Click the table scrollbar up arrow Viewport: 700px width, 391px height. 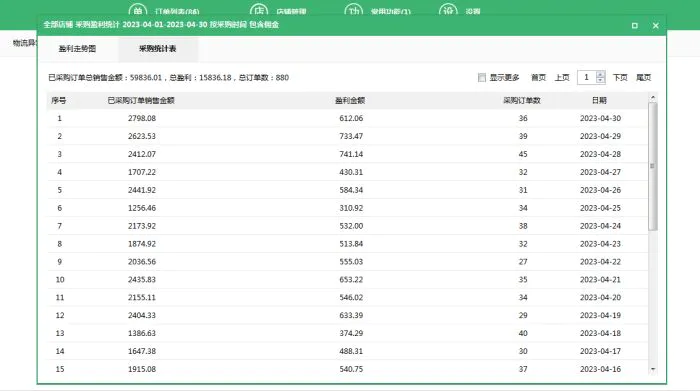coord(653,97)
